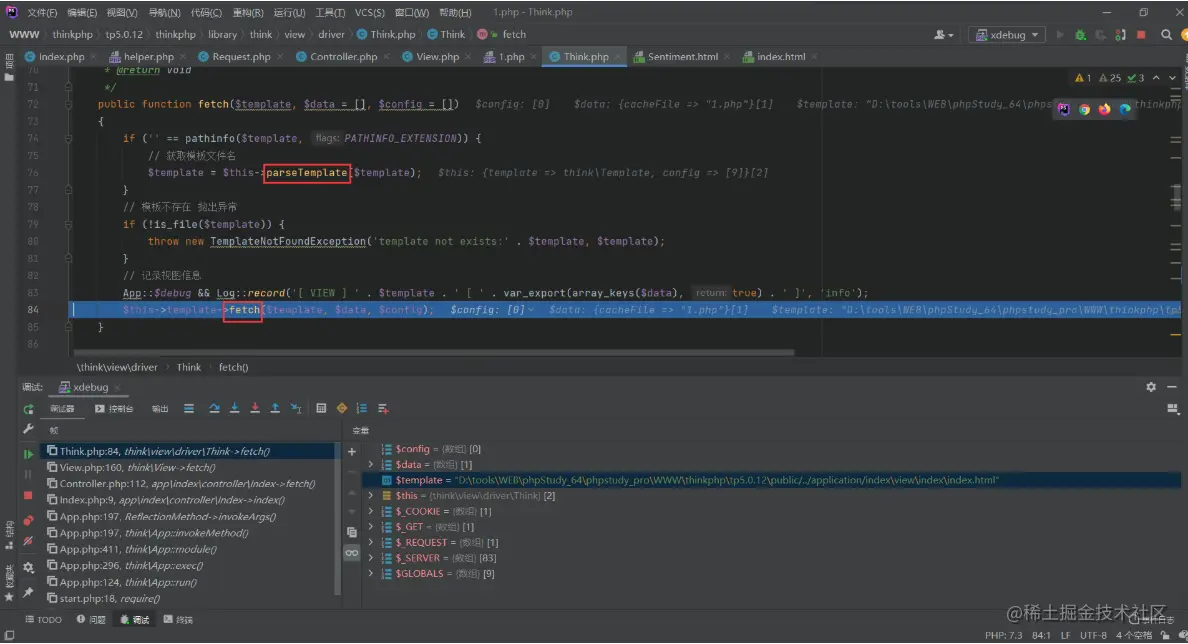Switch to the Controller.php tab
This screenshot has width=1188, height=644.
coord(343,57)
